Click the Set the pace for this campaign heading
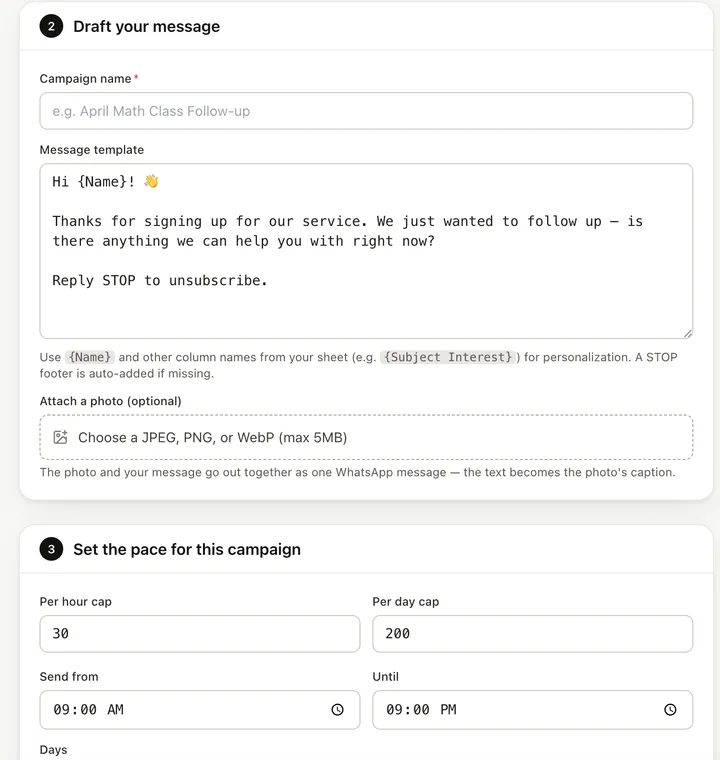The width and height of the screenshot is (720, 760). (x=187, y=549)
